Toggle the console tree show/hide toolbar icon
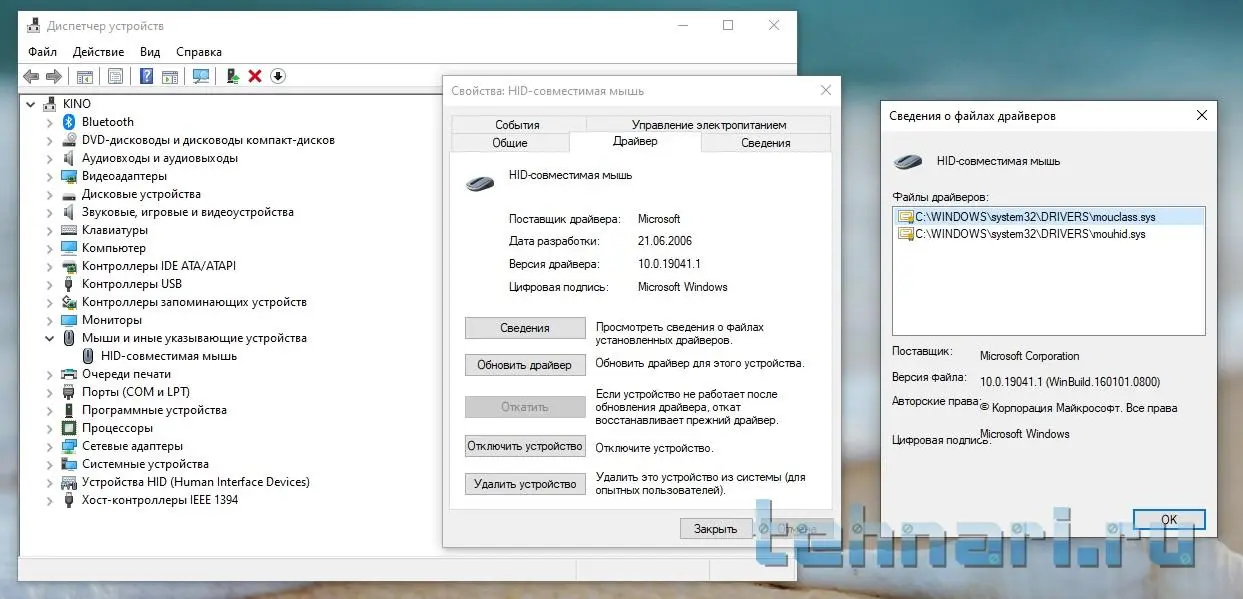 pyautogui.click(x=85, y=76)
